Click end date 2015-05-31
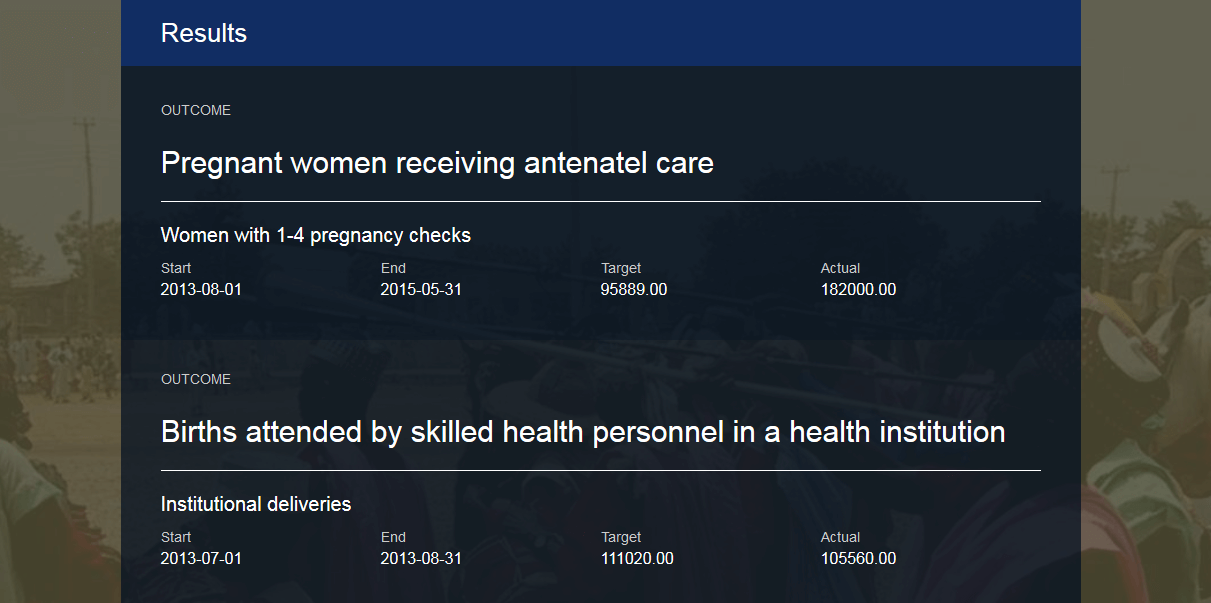The width and height of the screenshot is (1211, 603). 421,290
